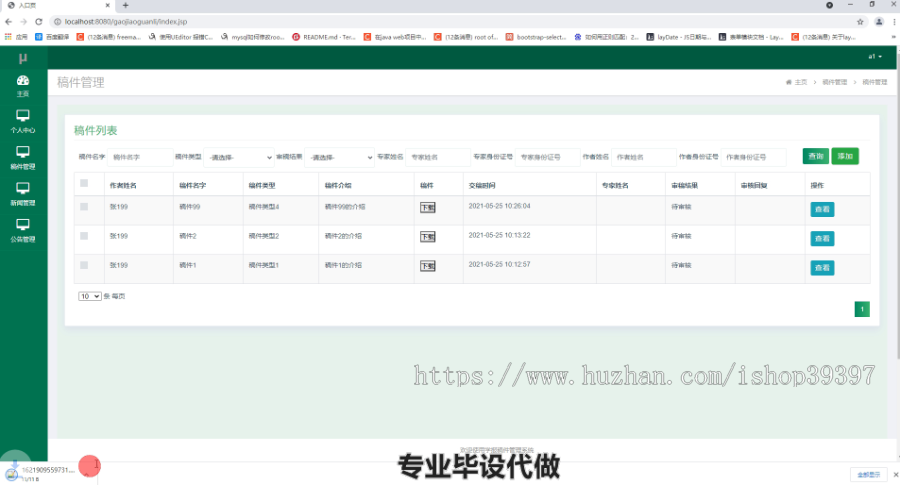Click 查看 for the 稿件99 row
The image size is (900, 485).
tap(822, 209)
